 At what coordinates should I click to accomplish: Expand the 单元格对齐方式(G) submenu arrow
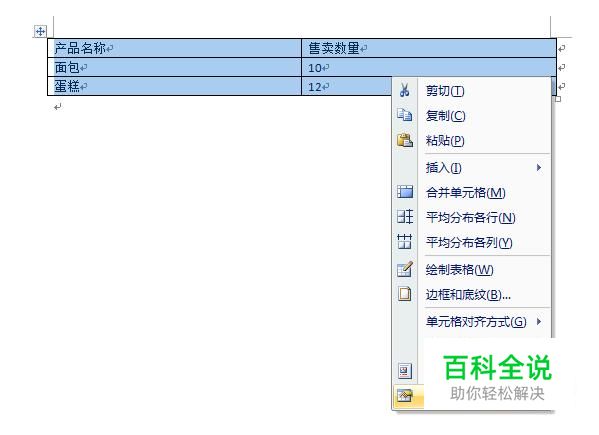(539, 321)
